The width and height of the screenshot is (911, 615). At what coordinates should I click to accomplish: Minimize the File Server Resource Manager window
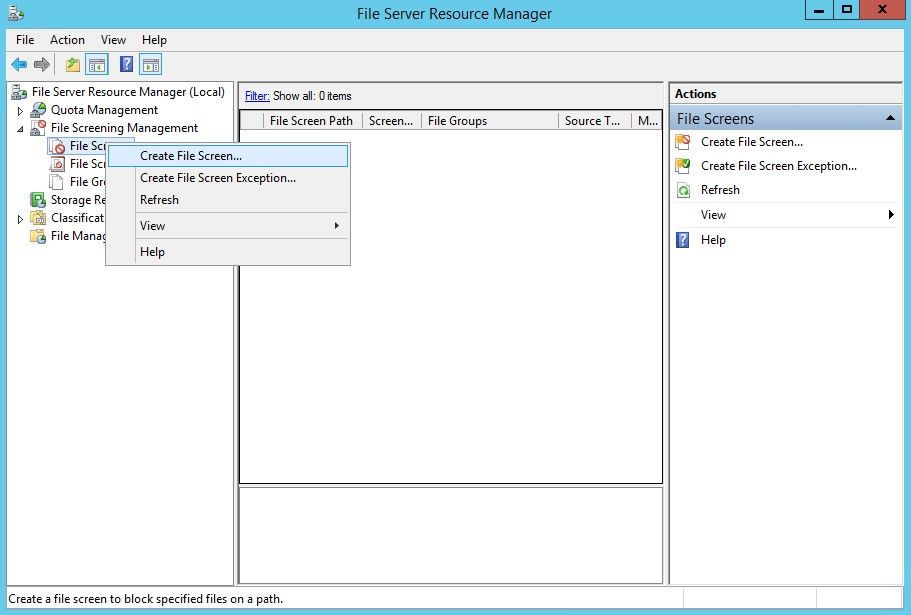pyautogui.click(x=819, y=10)
